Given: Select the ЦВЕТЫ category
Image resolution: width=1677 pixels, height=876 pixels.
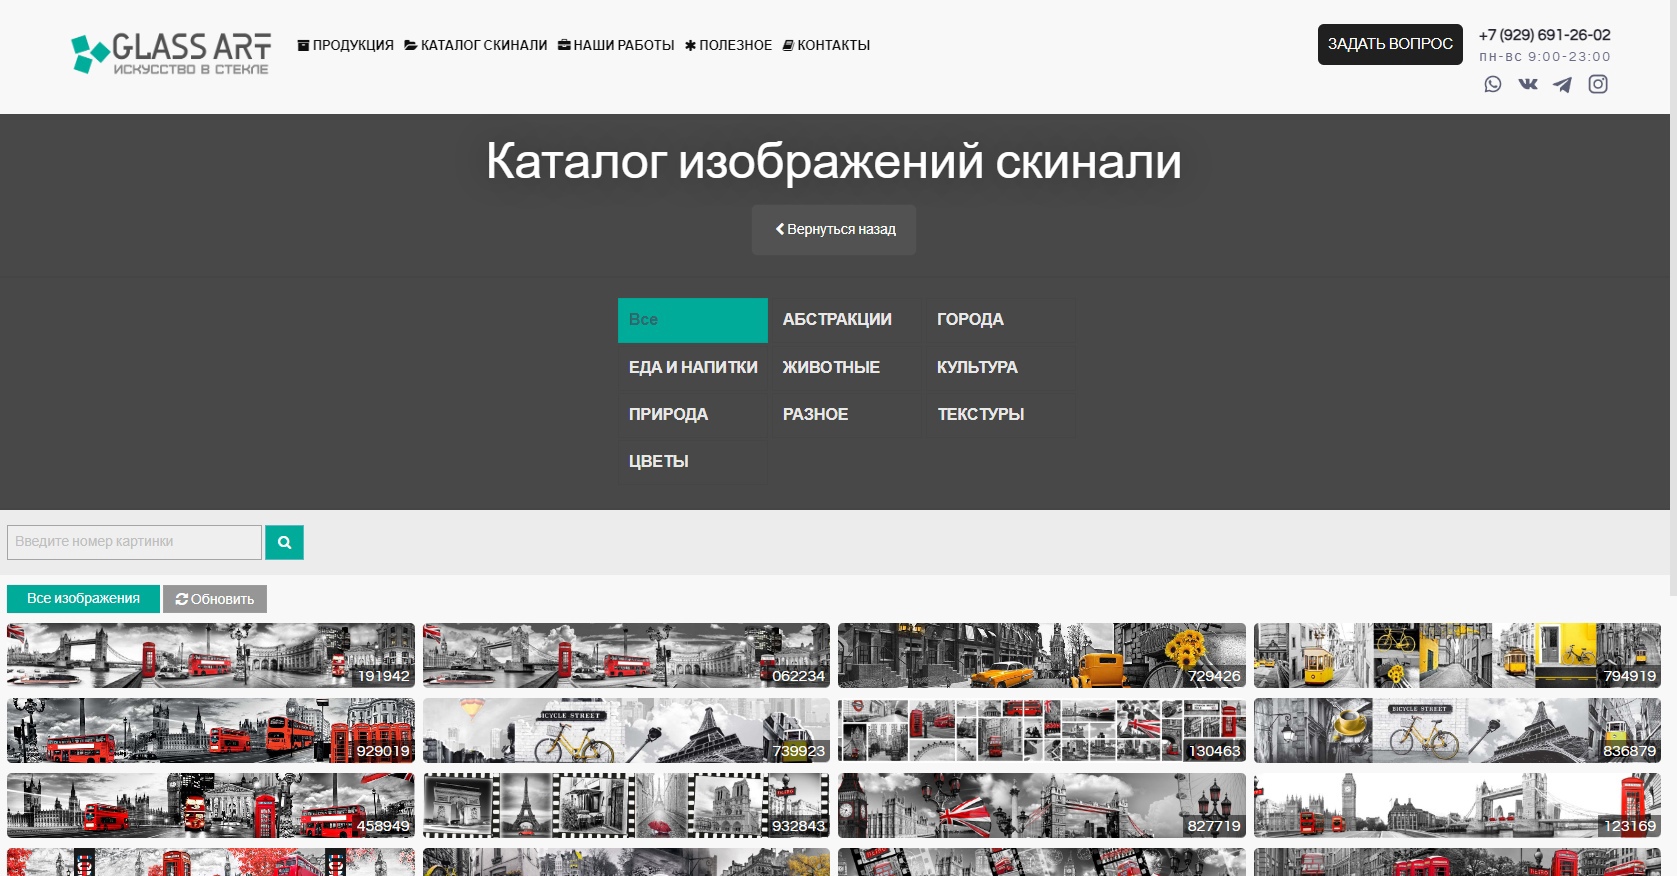Looking at the screenshot, I should 693,461.
